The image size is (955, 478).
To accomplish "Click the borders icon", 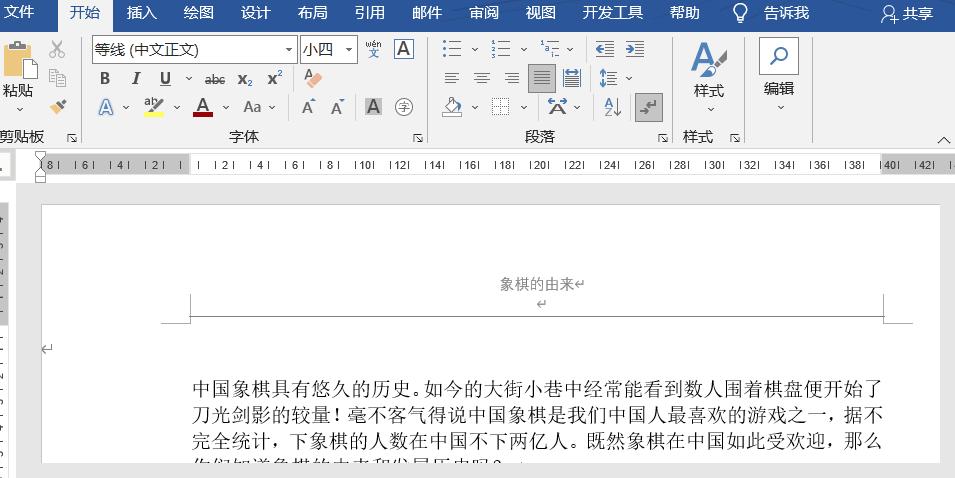I will pyautogui.click(x=501, y=107).
